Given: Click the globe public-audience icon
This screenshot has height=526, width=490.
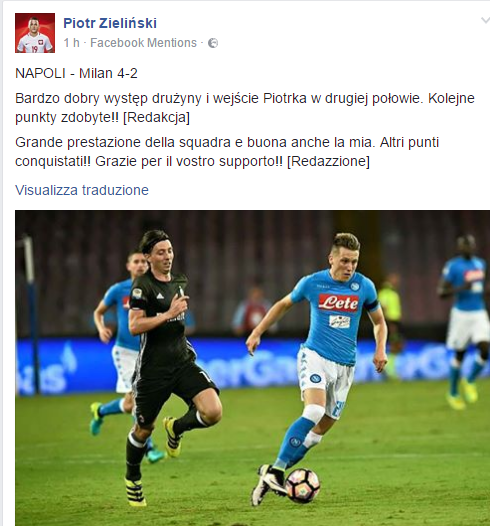Looking at the screenshot, I should tap(213, 43).
